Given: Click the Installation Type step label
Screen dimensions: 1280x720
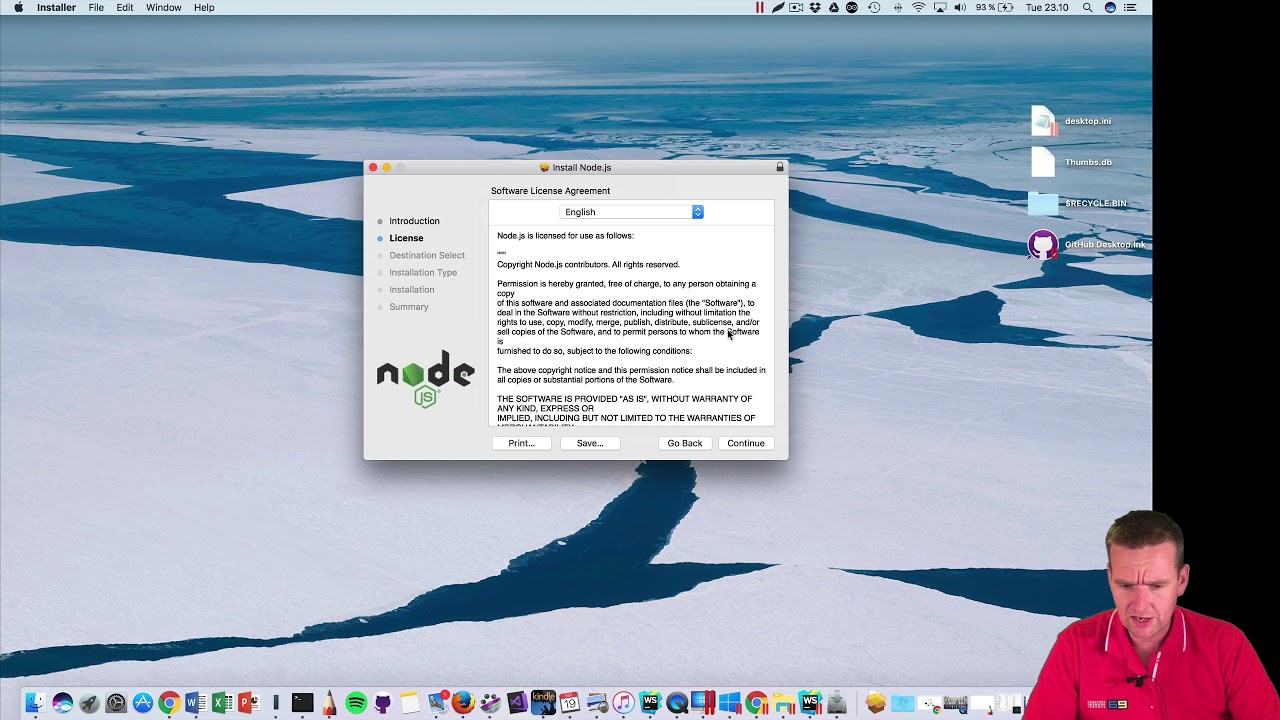Looking at the screenshot, I should click(x=423, y=272).
